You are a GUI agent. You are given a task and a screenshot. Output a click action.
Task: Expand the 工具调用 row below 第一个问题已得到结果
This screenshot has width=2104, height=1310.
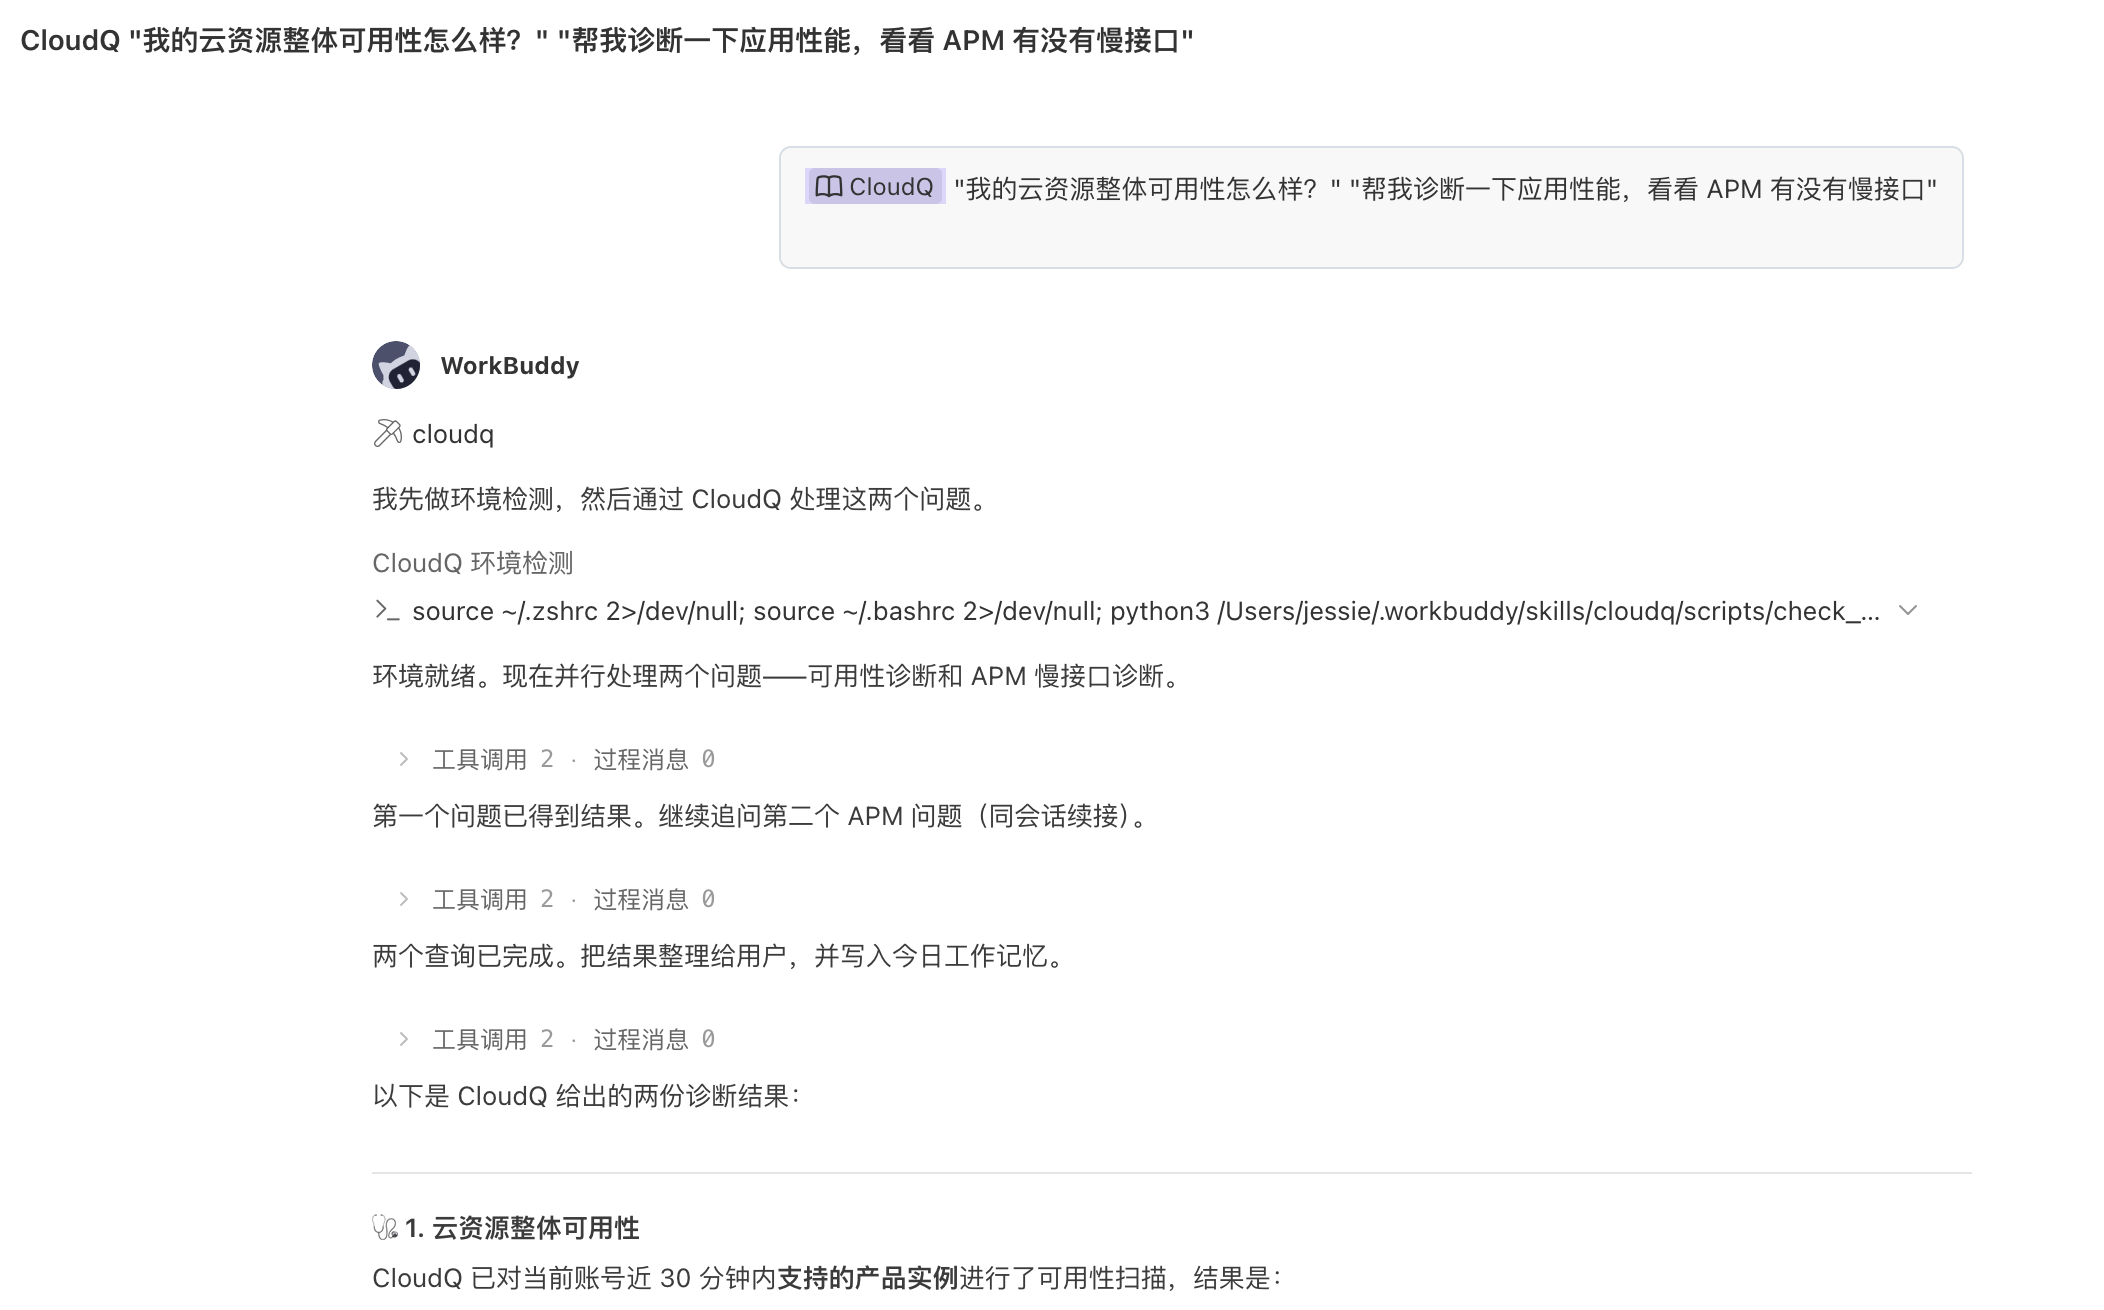[x=556, y=899]
